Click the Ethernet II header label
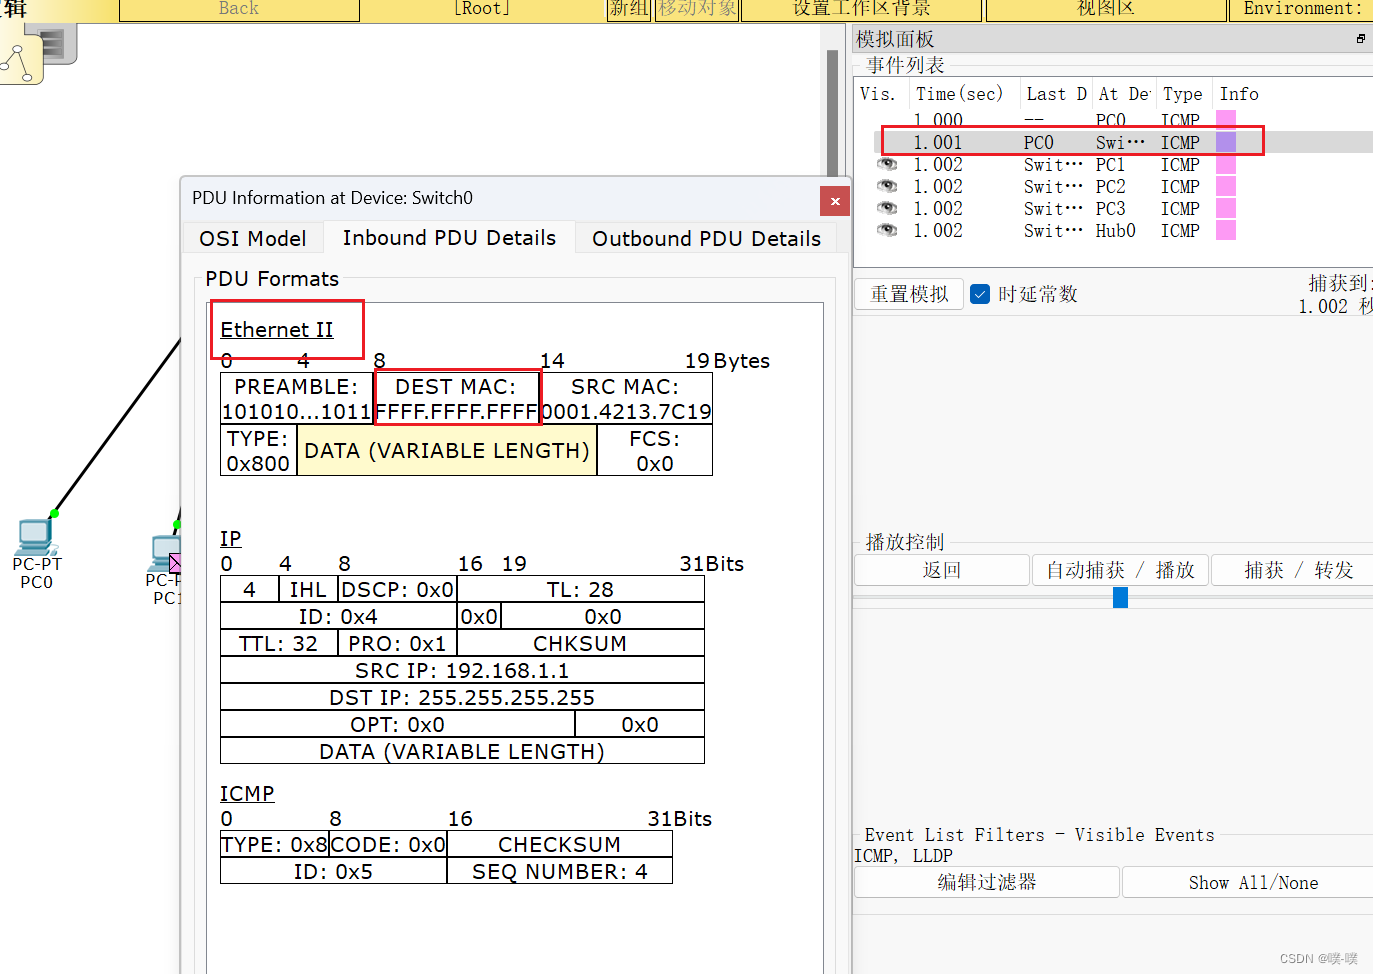 (277, 329)
